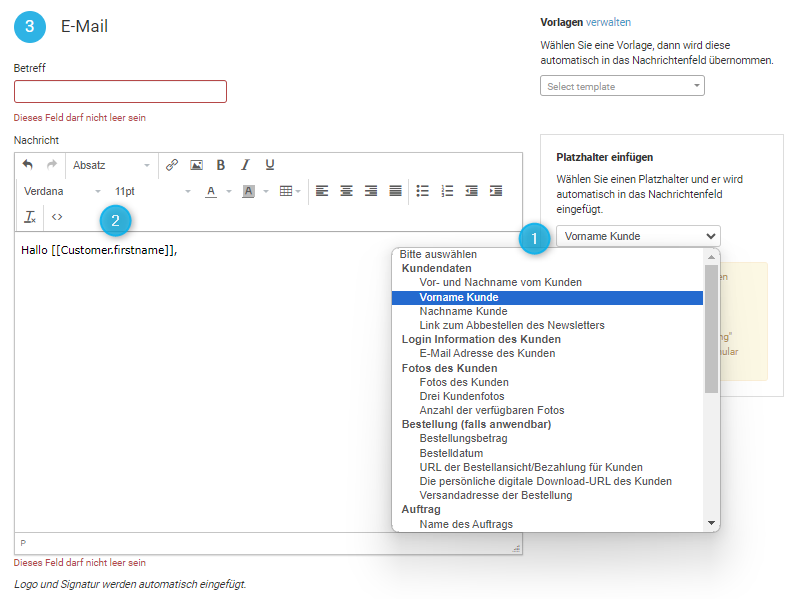Toggle bold formatting

point(221,165)
